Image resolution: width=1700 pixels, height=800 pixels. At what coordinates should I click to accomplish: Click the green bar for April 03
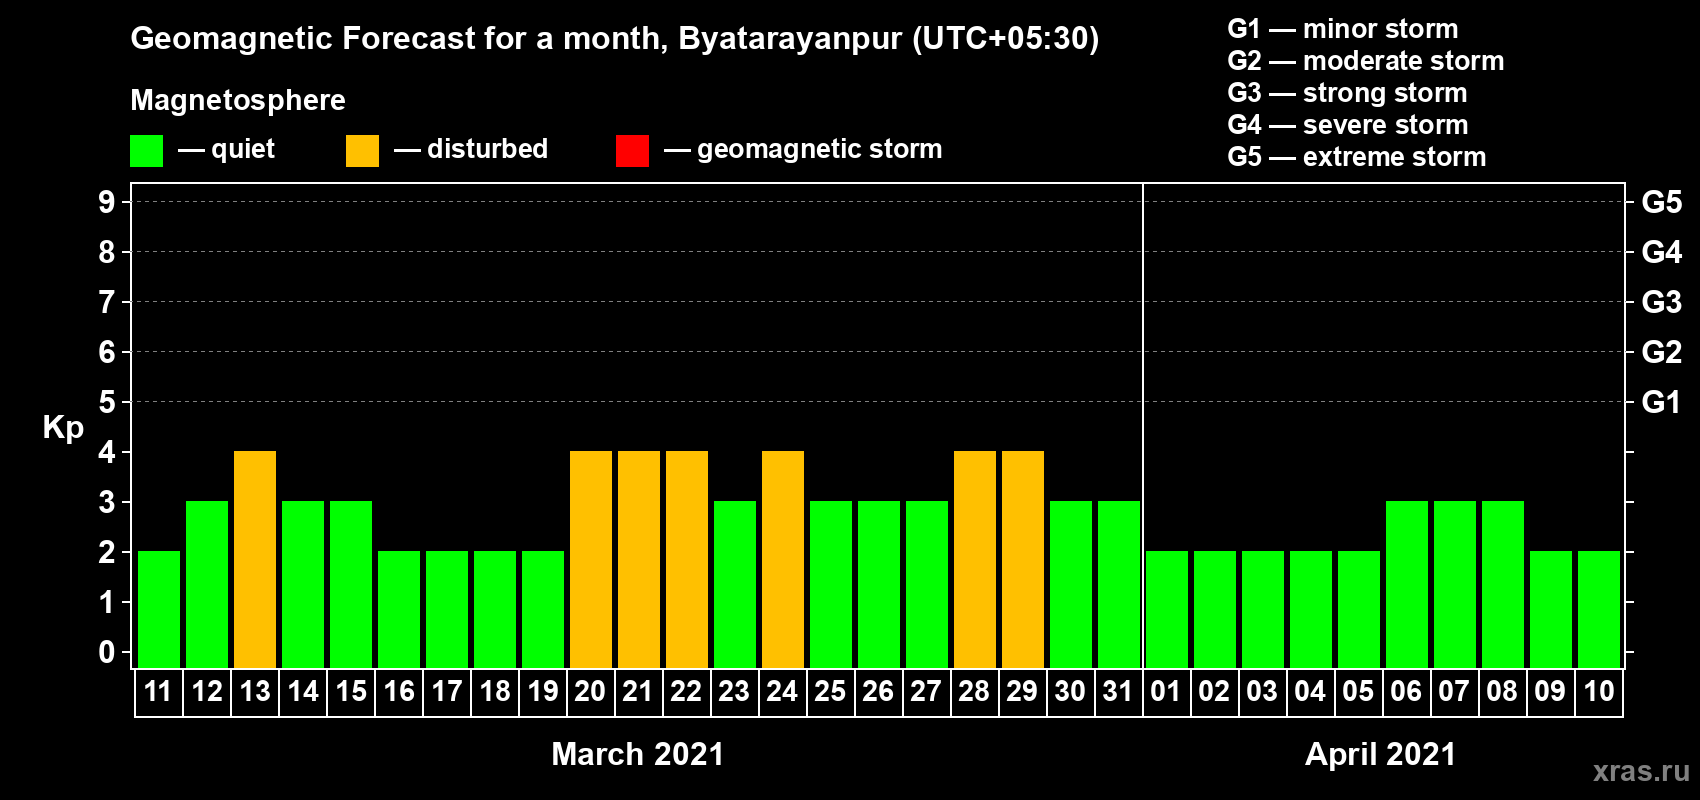coord(1263,610)
